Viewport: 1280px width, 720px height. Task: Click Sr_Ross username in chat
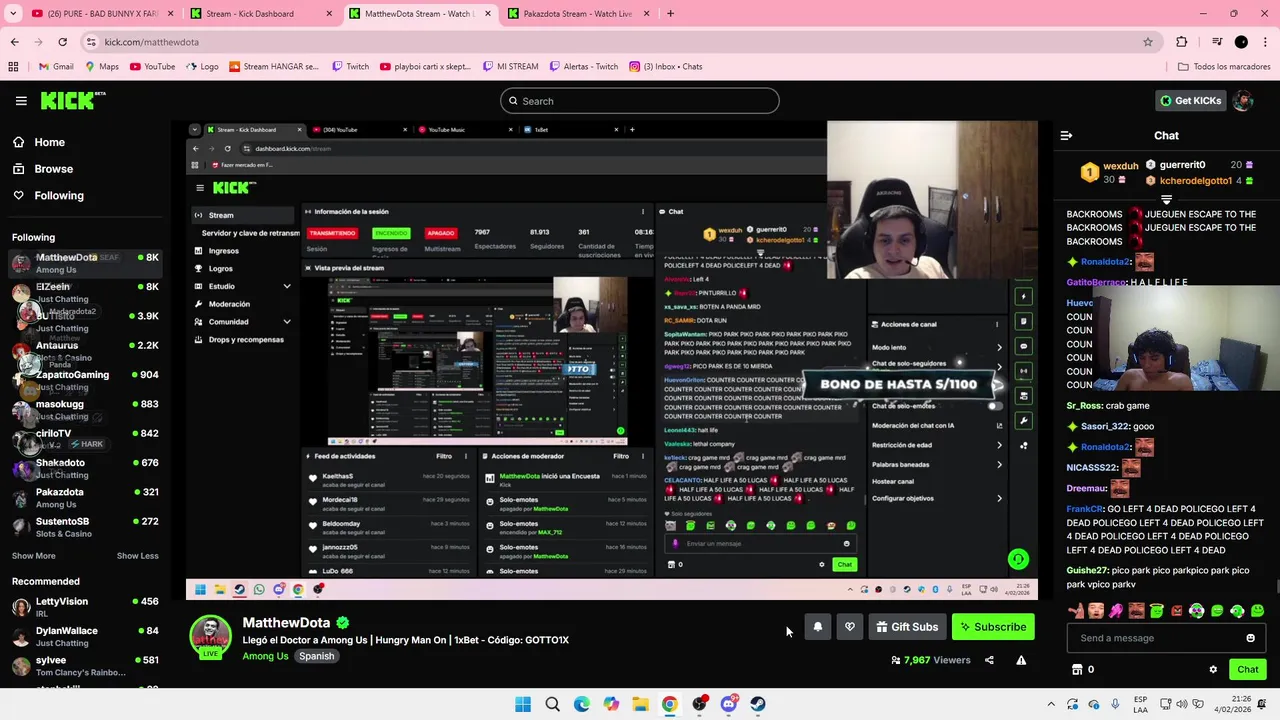coord(1084,406)
